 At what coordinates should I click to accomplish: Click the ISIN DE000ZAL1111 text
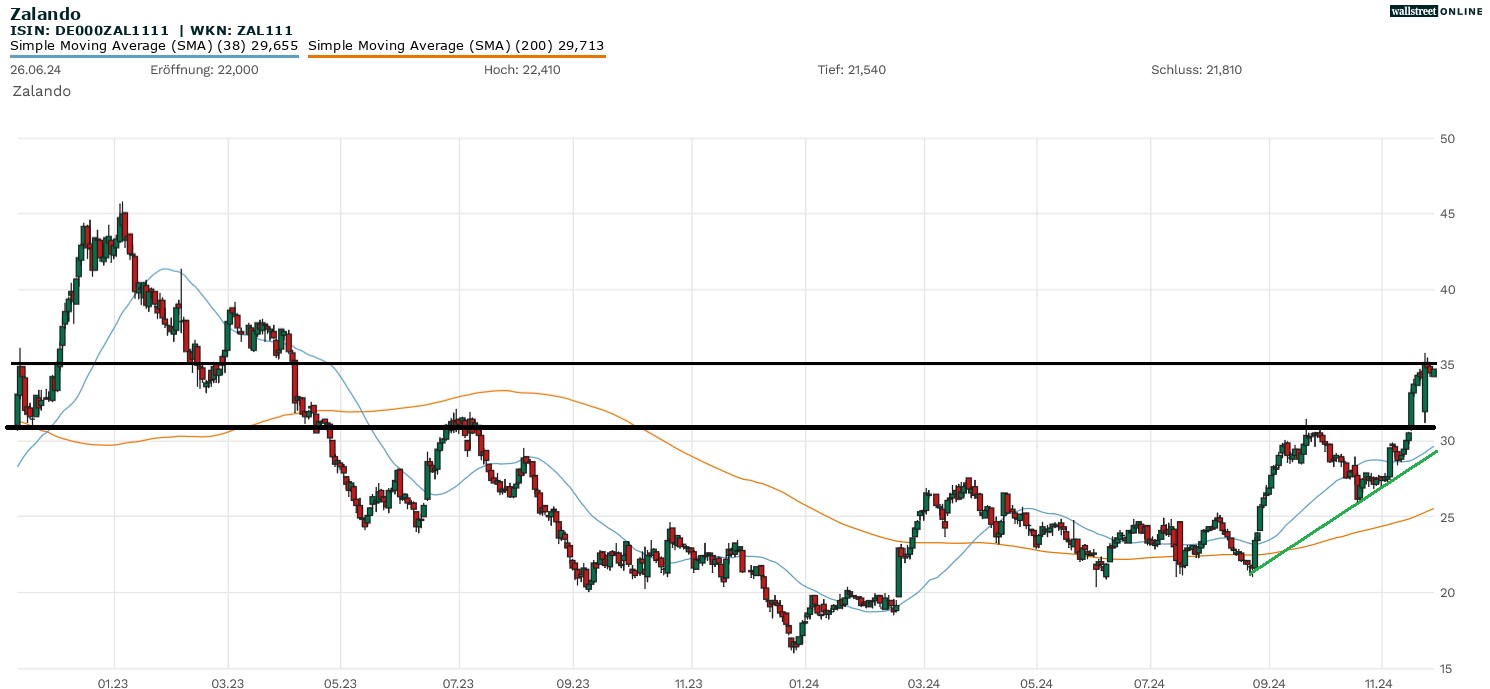89,31
